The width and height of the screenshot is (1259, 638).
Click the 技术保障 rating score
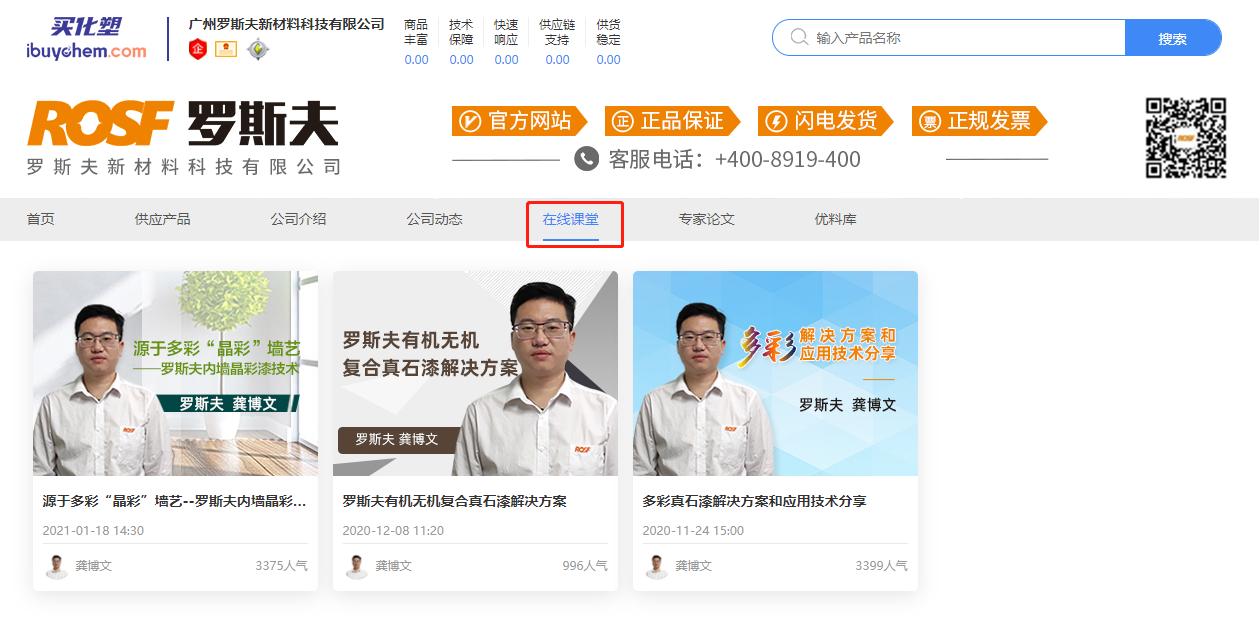[461, 60]
